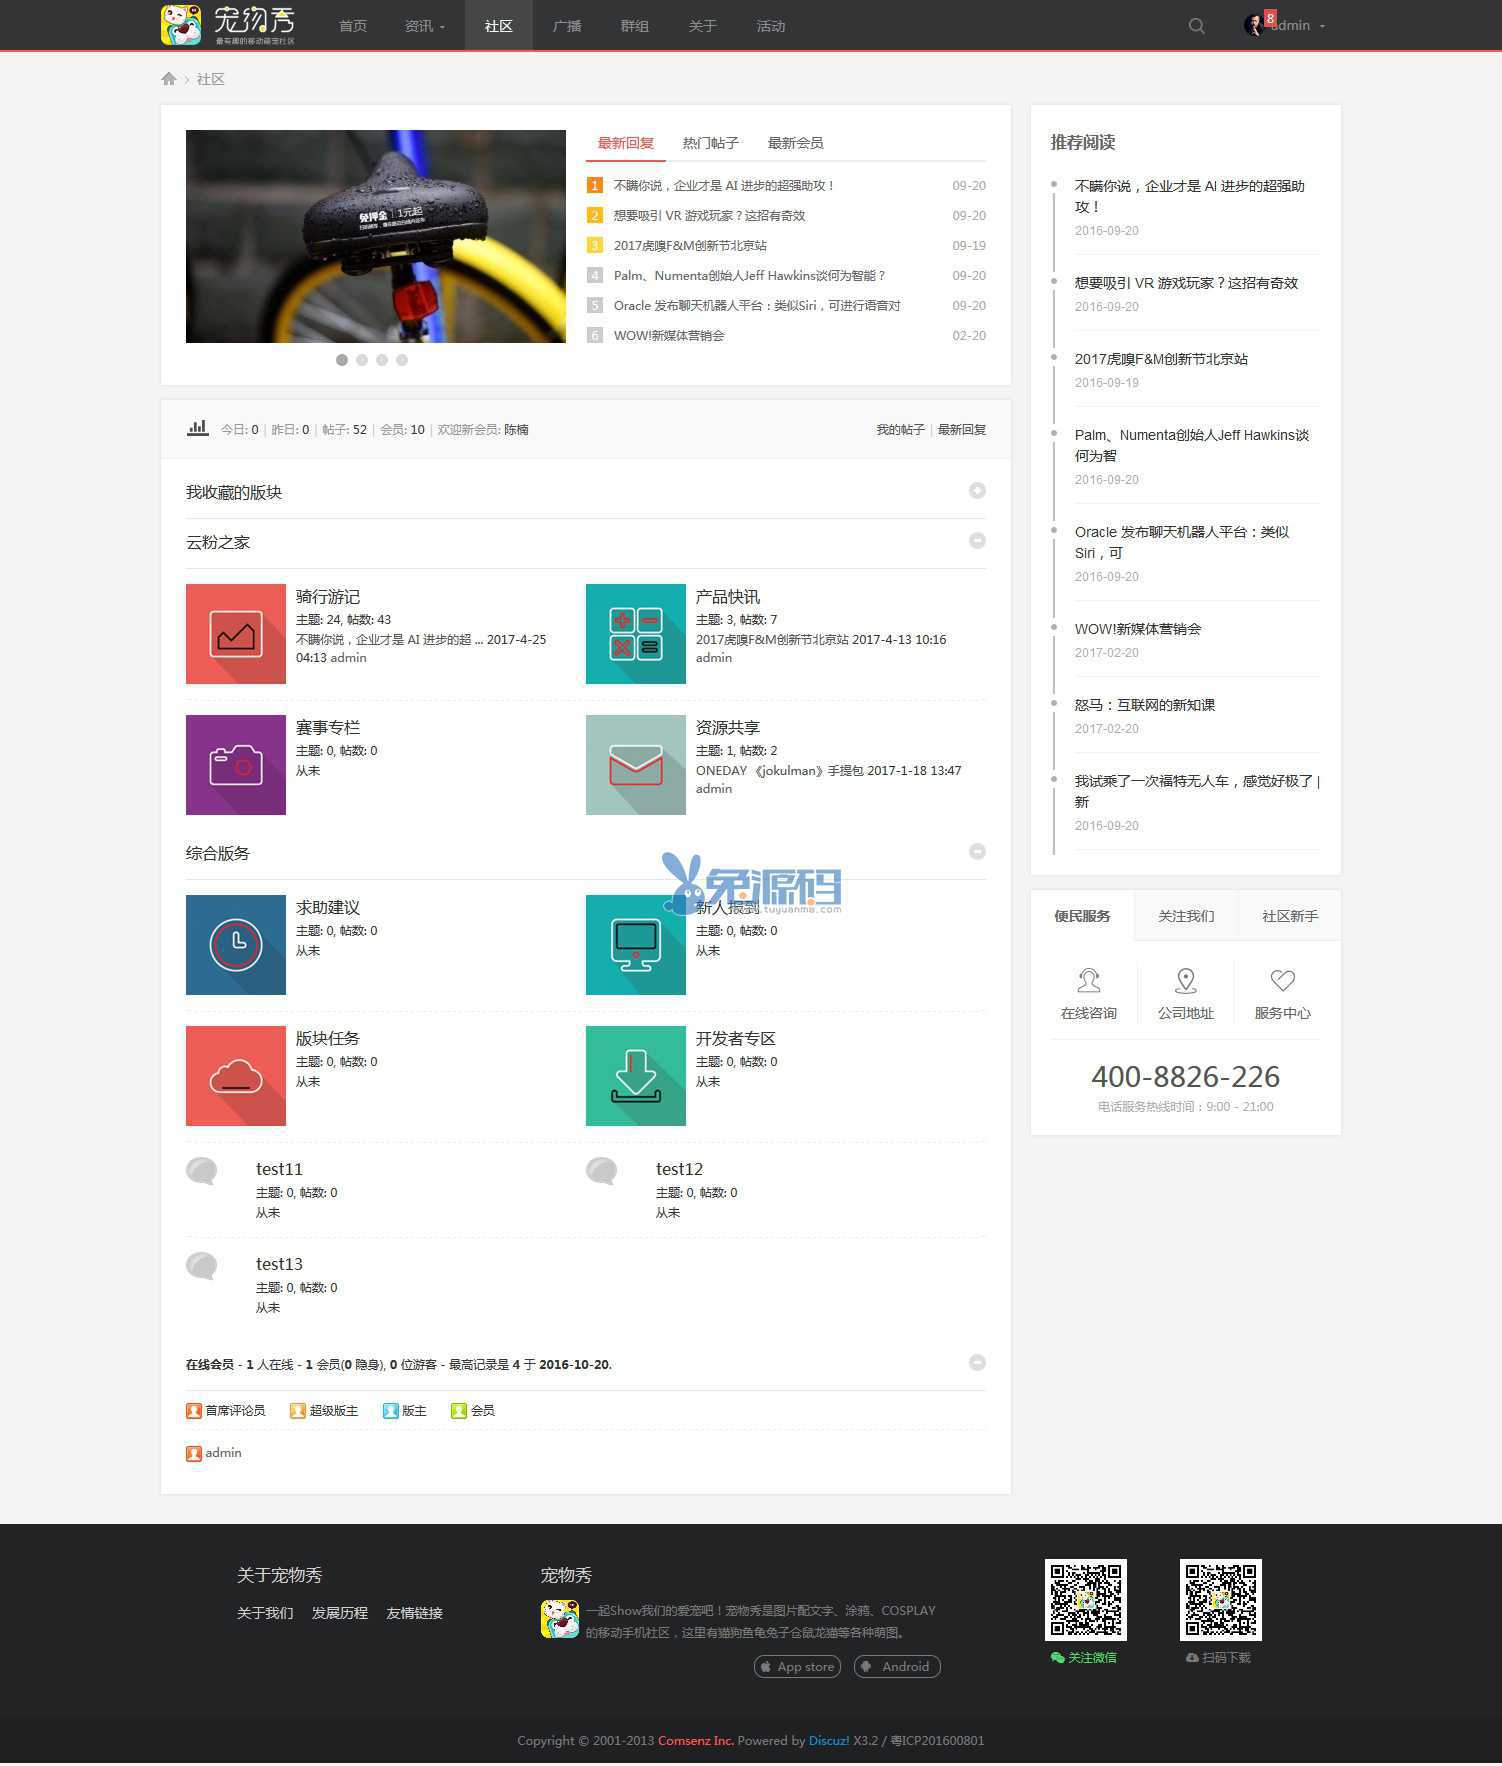Image resolution: width=1502 pixels, height=1766 pixels.
Task: Open 产品快讯 calculator icon
Action: point(636,634)
